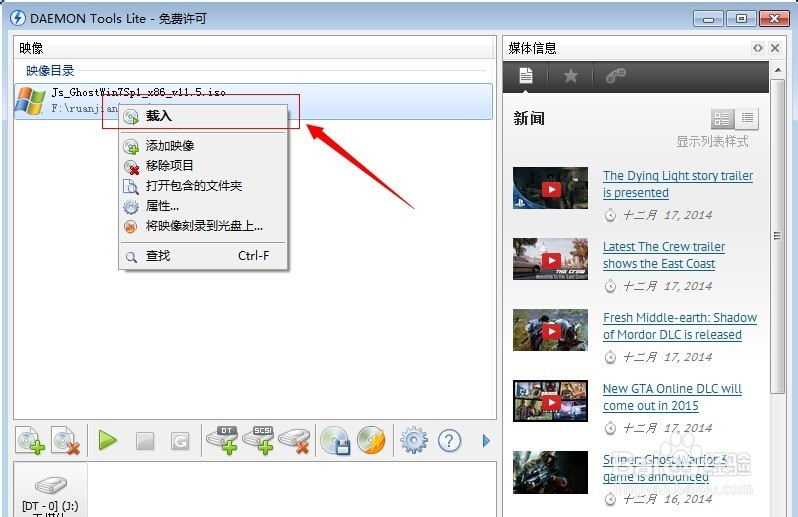The image size is (798, 517).
Task: Click the media info panel scrollbar thumb
Action: tap(777, 236)
